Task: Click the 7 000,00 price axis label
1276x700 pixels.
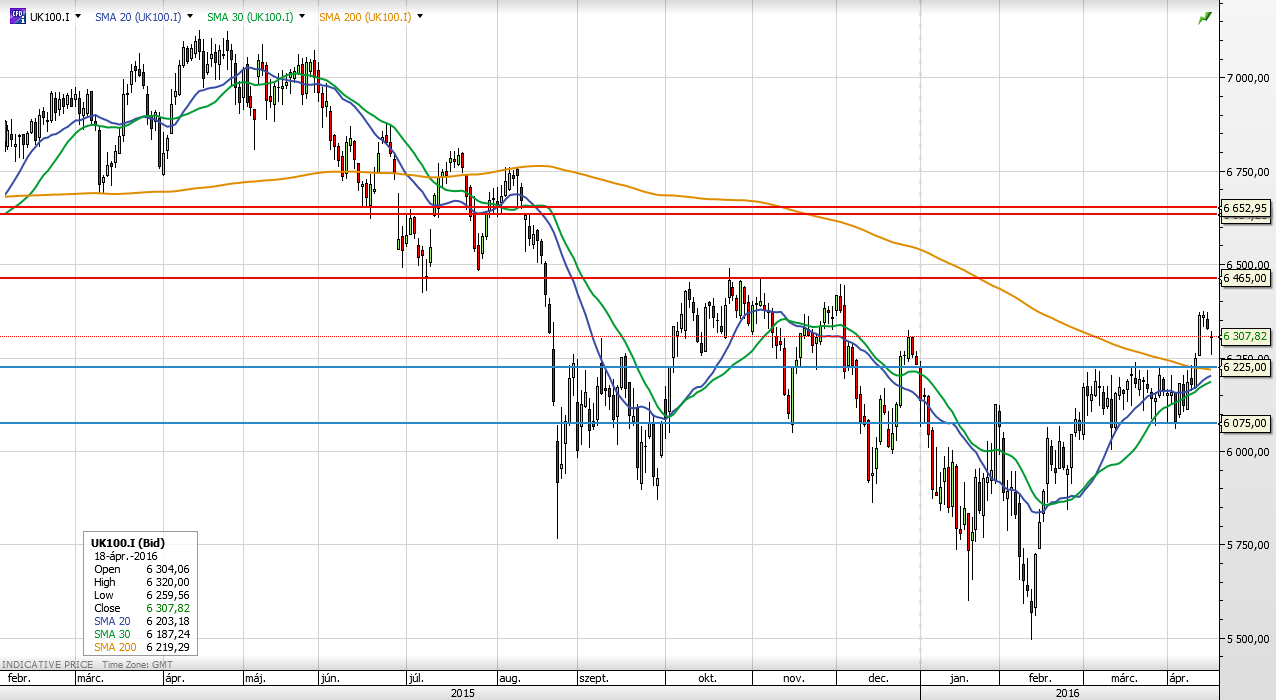Action: pos(1247,78)
